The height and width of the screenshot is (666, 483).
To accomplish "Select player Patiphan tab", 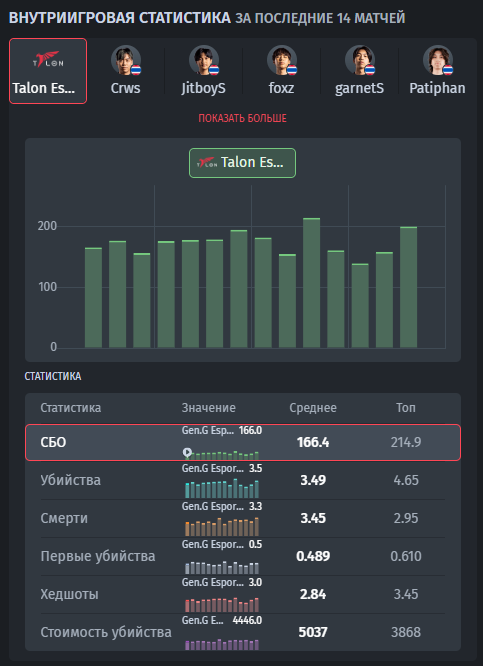I will tap(437, 71).
